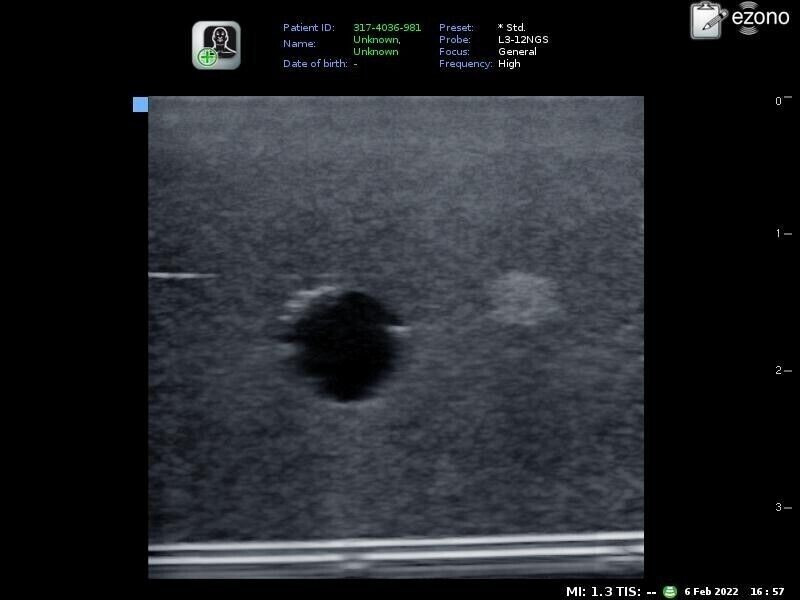Screen dimensions: 800x600
Task: Click the depth marker labeled 2
Action: point(778,368)
